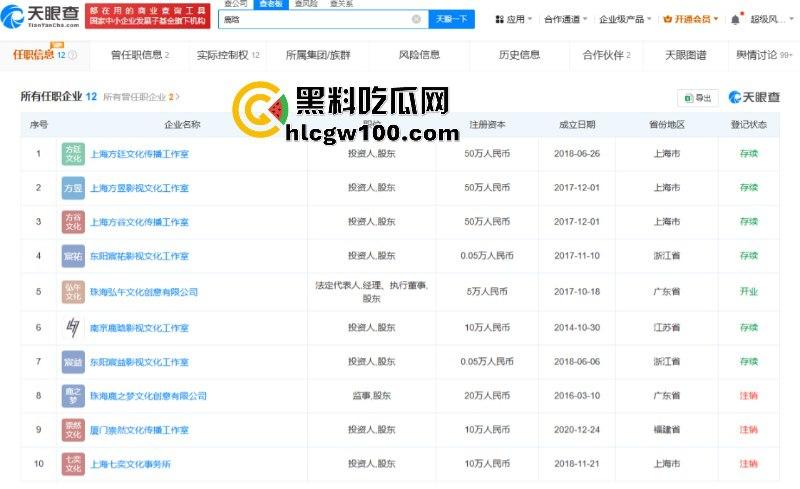Open the 实际控制权 tab
Image resolution: width=800 pixels, height=489 pixels.
tap(228, 55)
